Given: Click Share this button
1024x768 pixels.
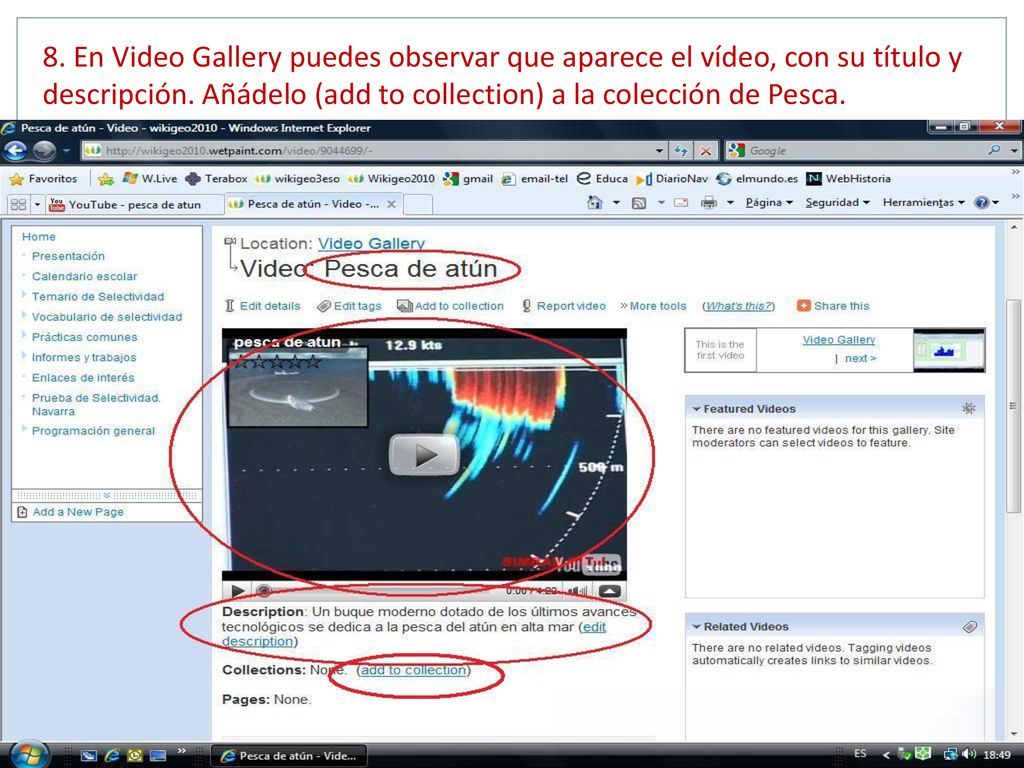Looking at the screenshot, I should pos(833,306).
